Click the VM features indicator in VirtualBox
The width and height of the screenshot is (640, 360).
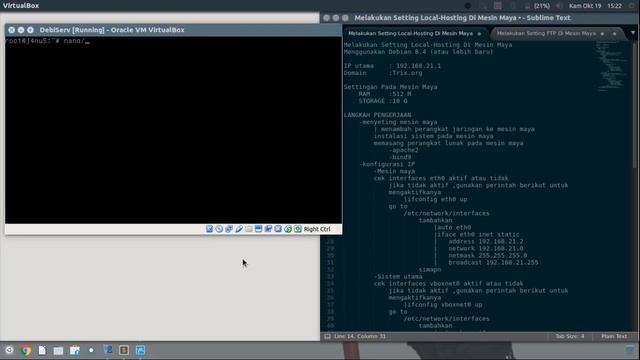278,229
